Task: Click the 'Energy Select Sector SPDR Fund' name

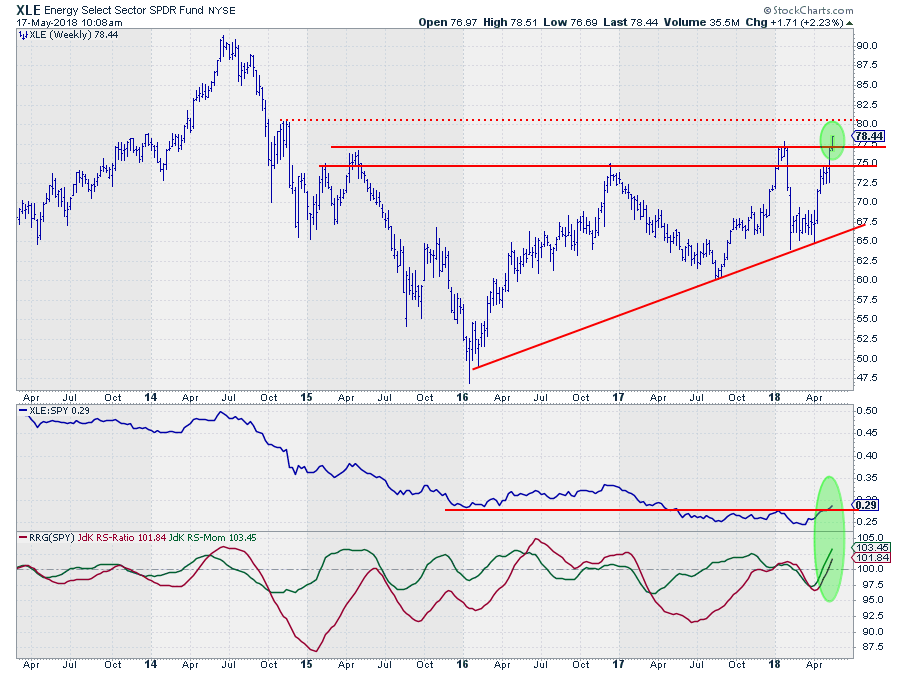Action: click(x=124, y=10)
